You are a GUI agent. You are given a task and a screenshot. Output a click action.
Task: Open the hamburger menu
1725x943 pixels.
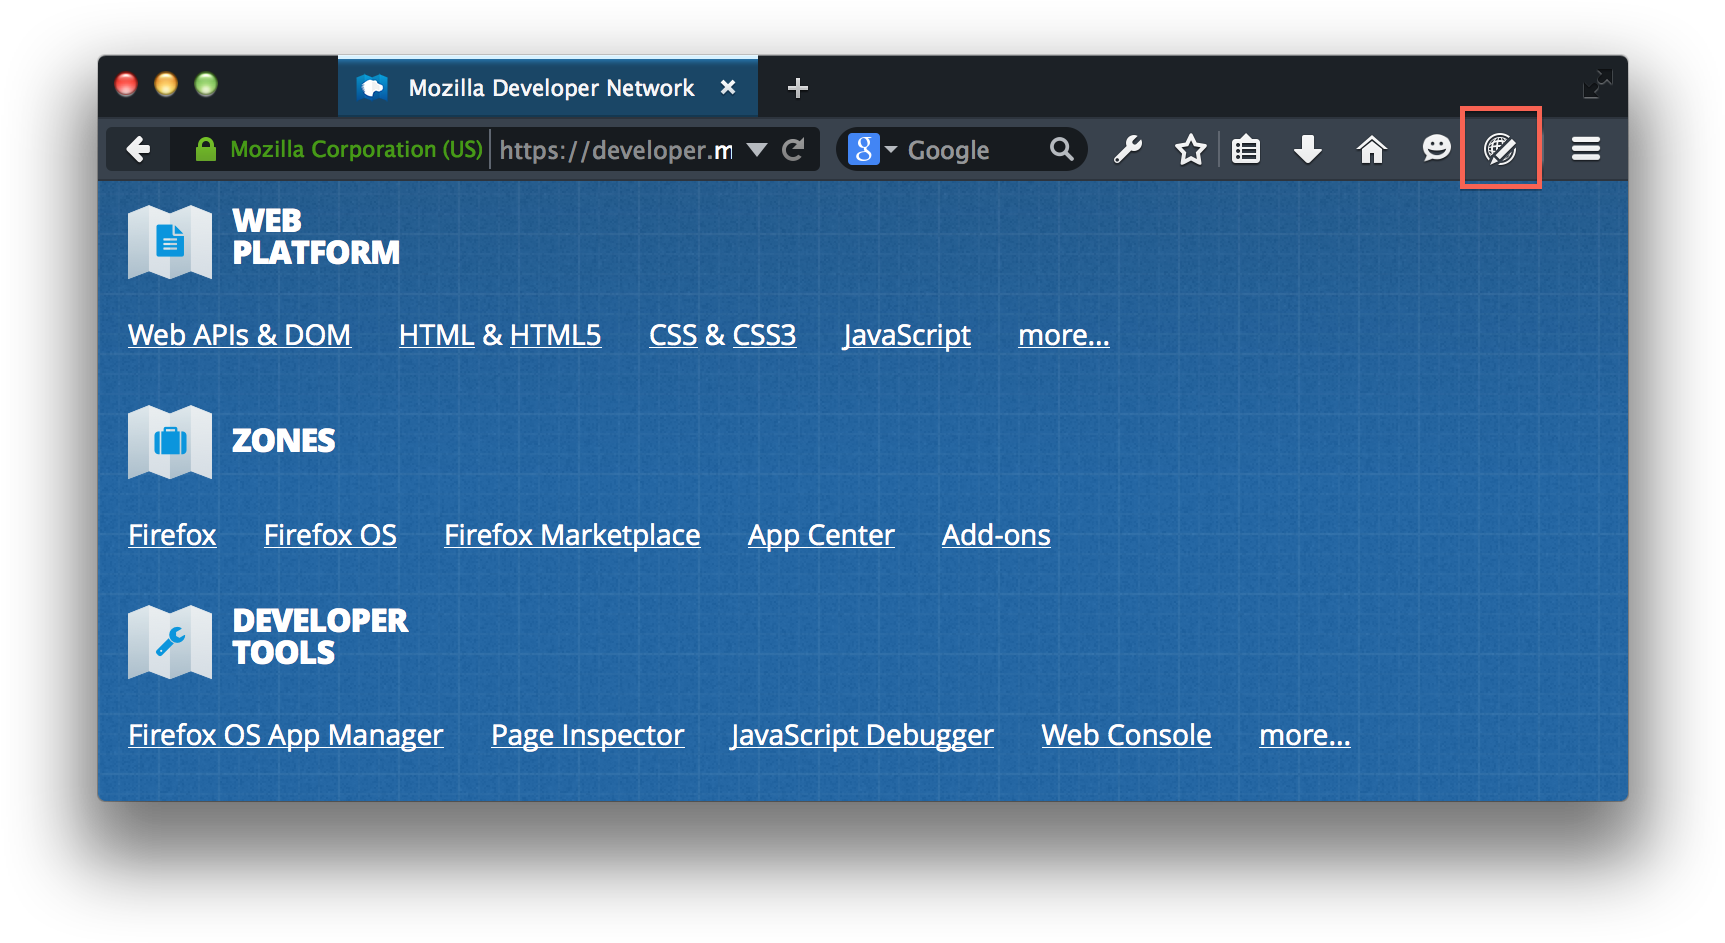click(x=1586, y=149)
